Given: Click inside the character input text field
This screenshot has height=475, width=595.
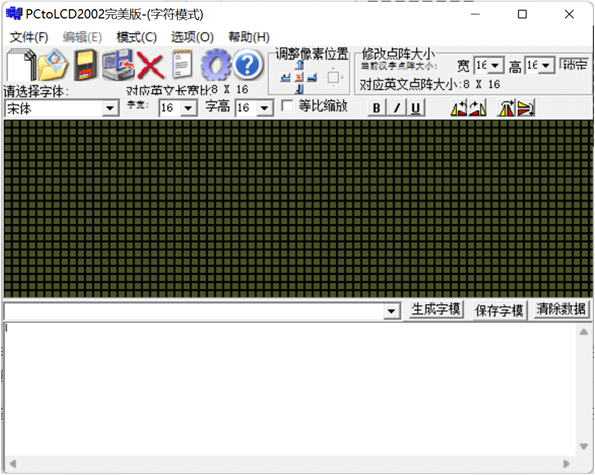Looking at the screenshot, I should (x=194, y=312).
